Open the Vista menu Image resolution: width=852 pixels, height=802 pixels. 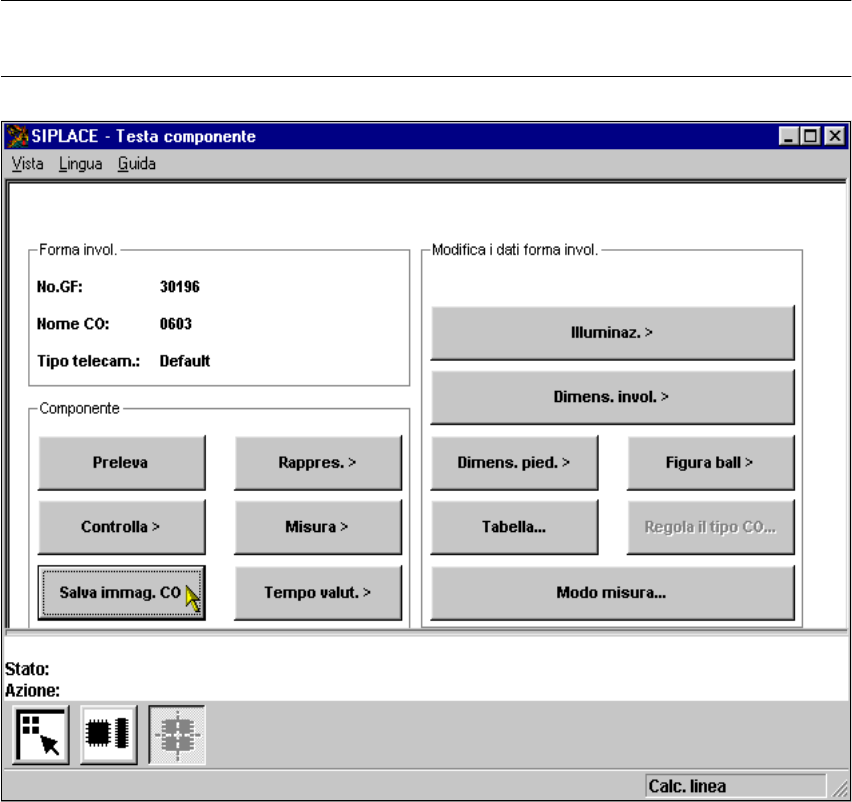pos(27,163)
